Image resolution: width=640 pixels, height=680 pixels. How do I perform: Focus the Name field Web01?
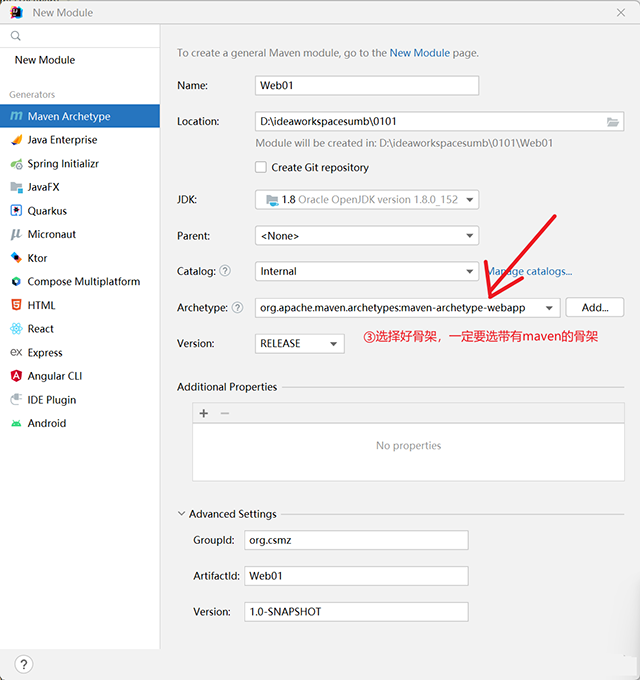(x=367, y=85)
